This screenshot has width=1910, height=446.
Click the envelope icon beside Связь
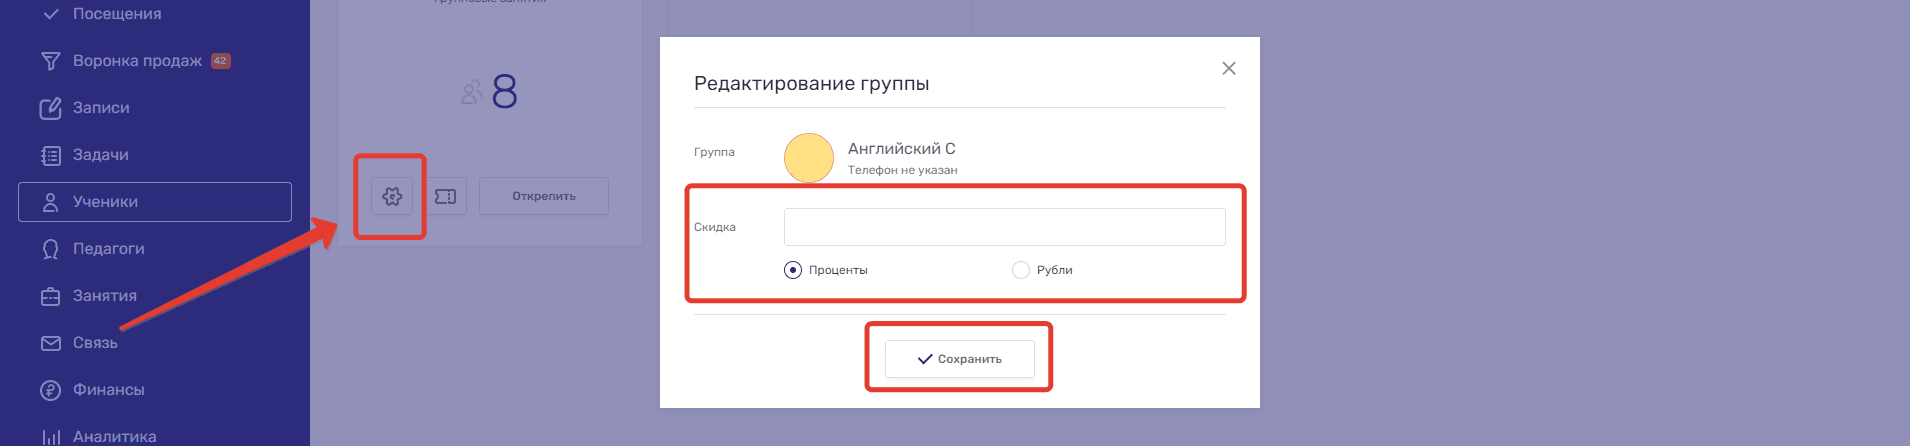pyautogui.click(x=50, y=343)
